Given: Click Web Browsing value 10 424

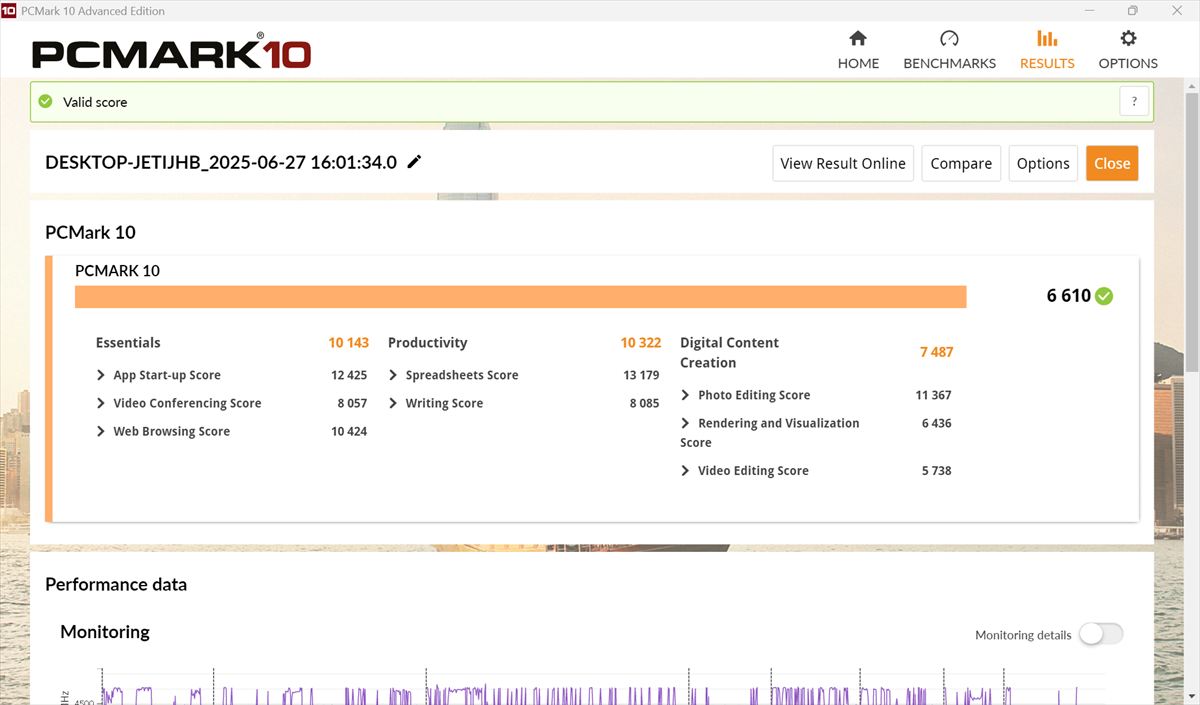Looking at the screenshot, I should [x=349, y=431].
